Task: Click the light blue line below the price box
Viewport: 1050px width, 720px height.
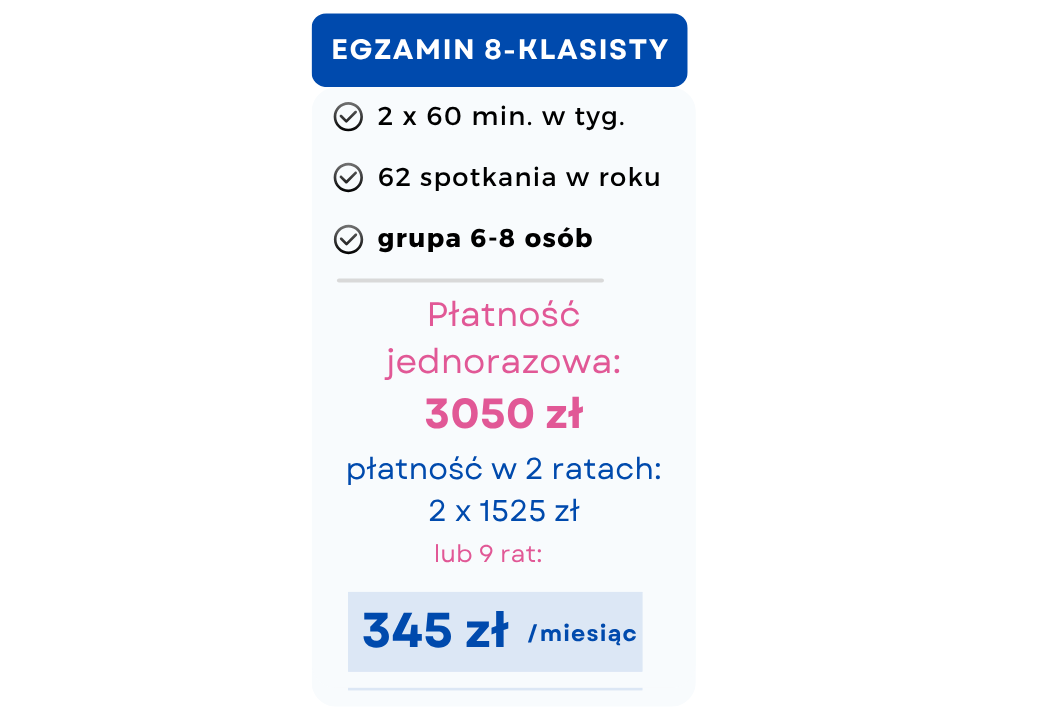Action: 495,689
